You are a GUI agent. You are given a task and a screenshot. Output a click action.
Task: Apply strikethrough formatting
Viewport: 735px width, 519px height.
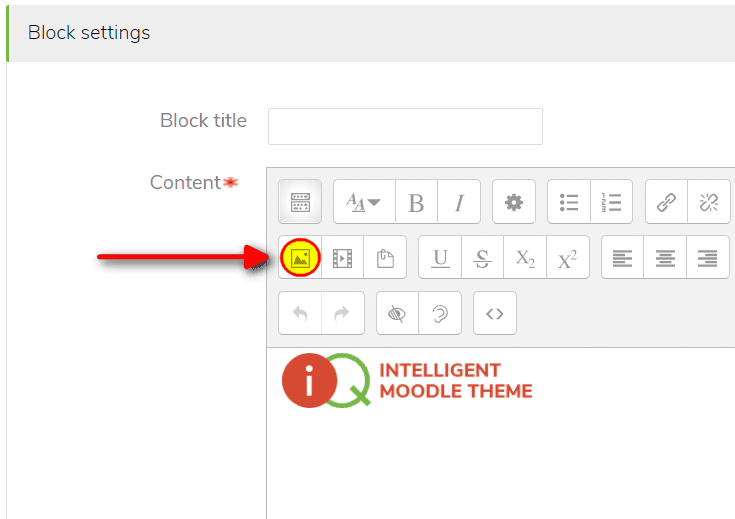point(482,257)
